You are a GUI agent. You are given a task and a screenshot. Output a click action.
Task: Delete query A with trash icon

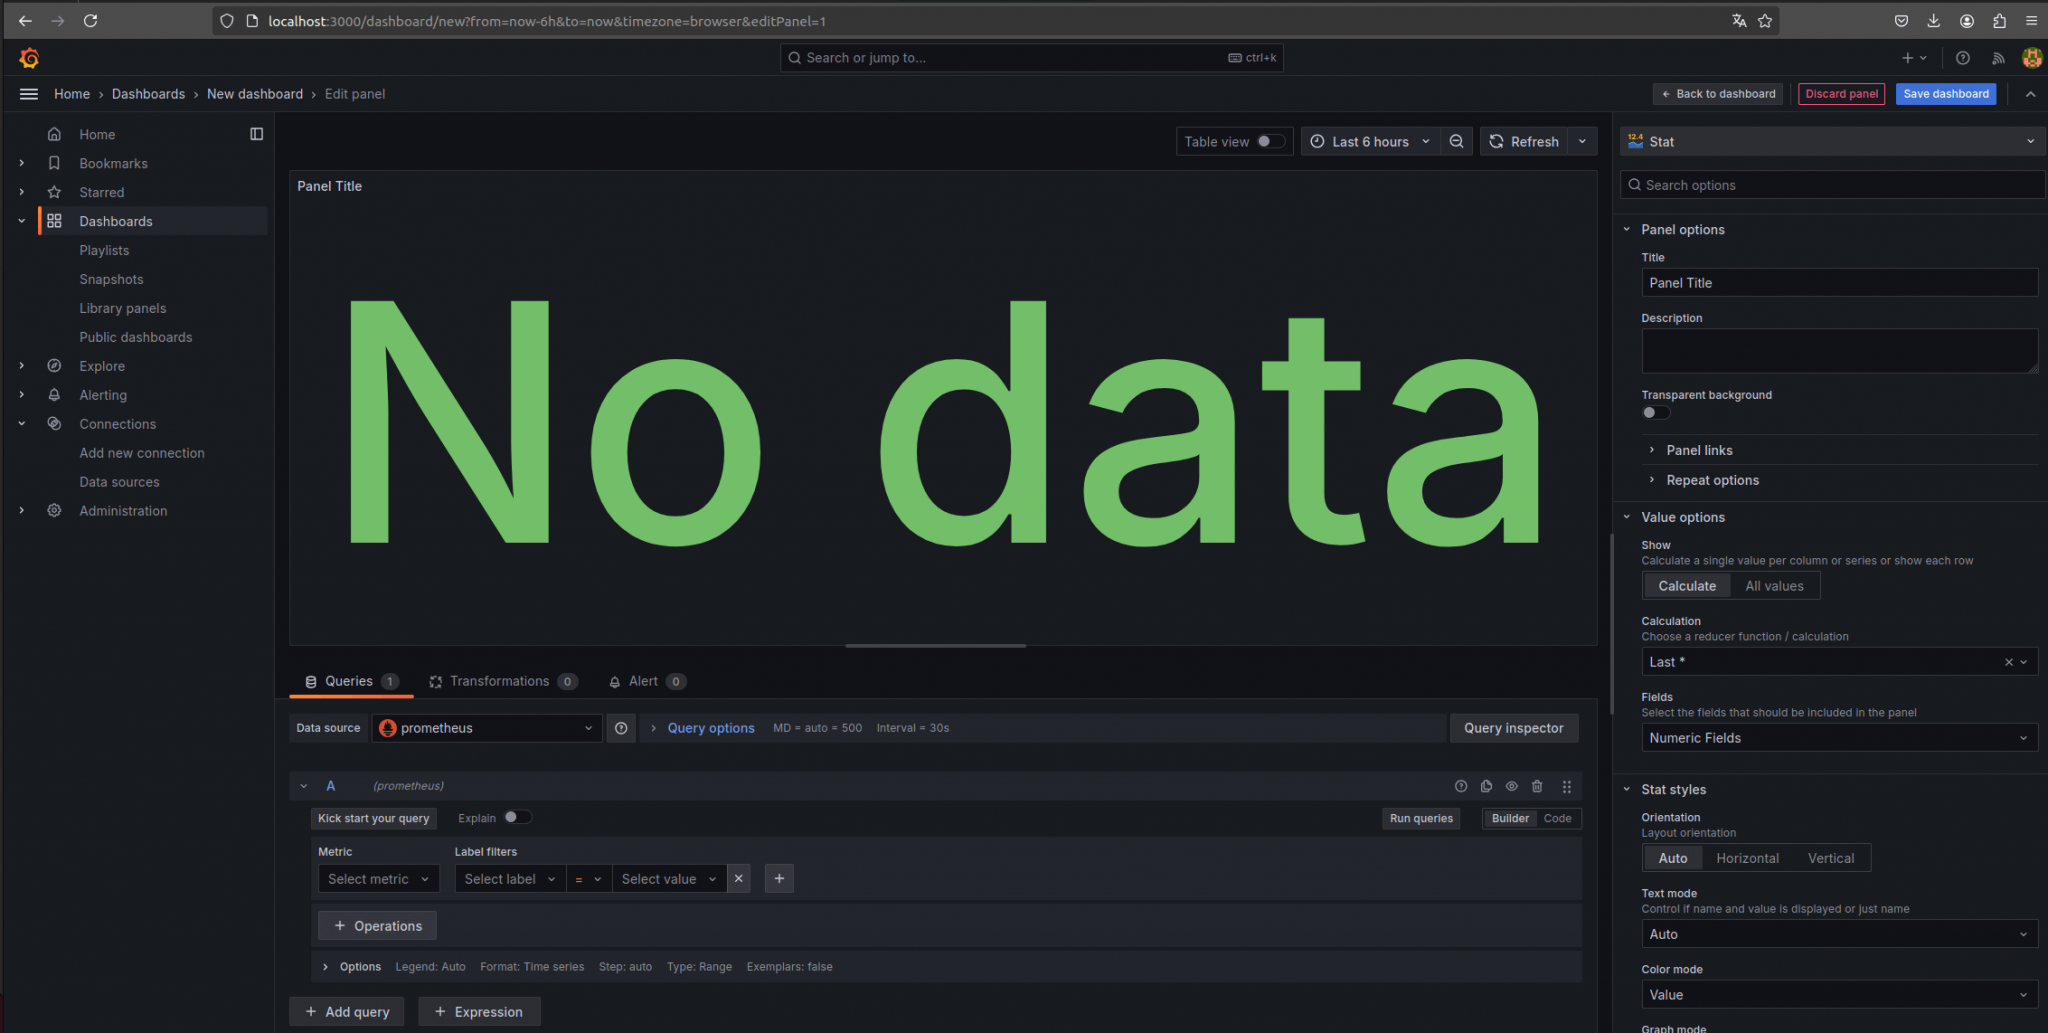pyautogui.click(x=1537, y=786)
